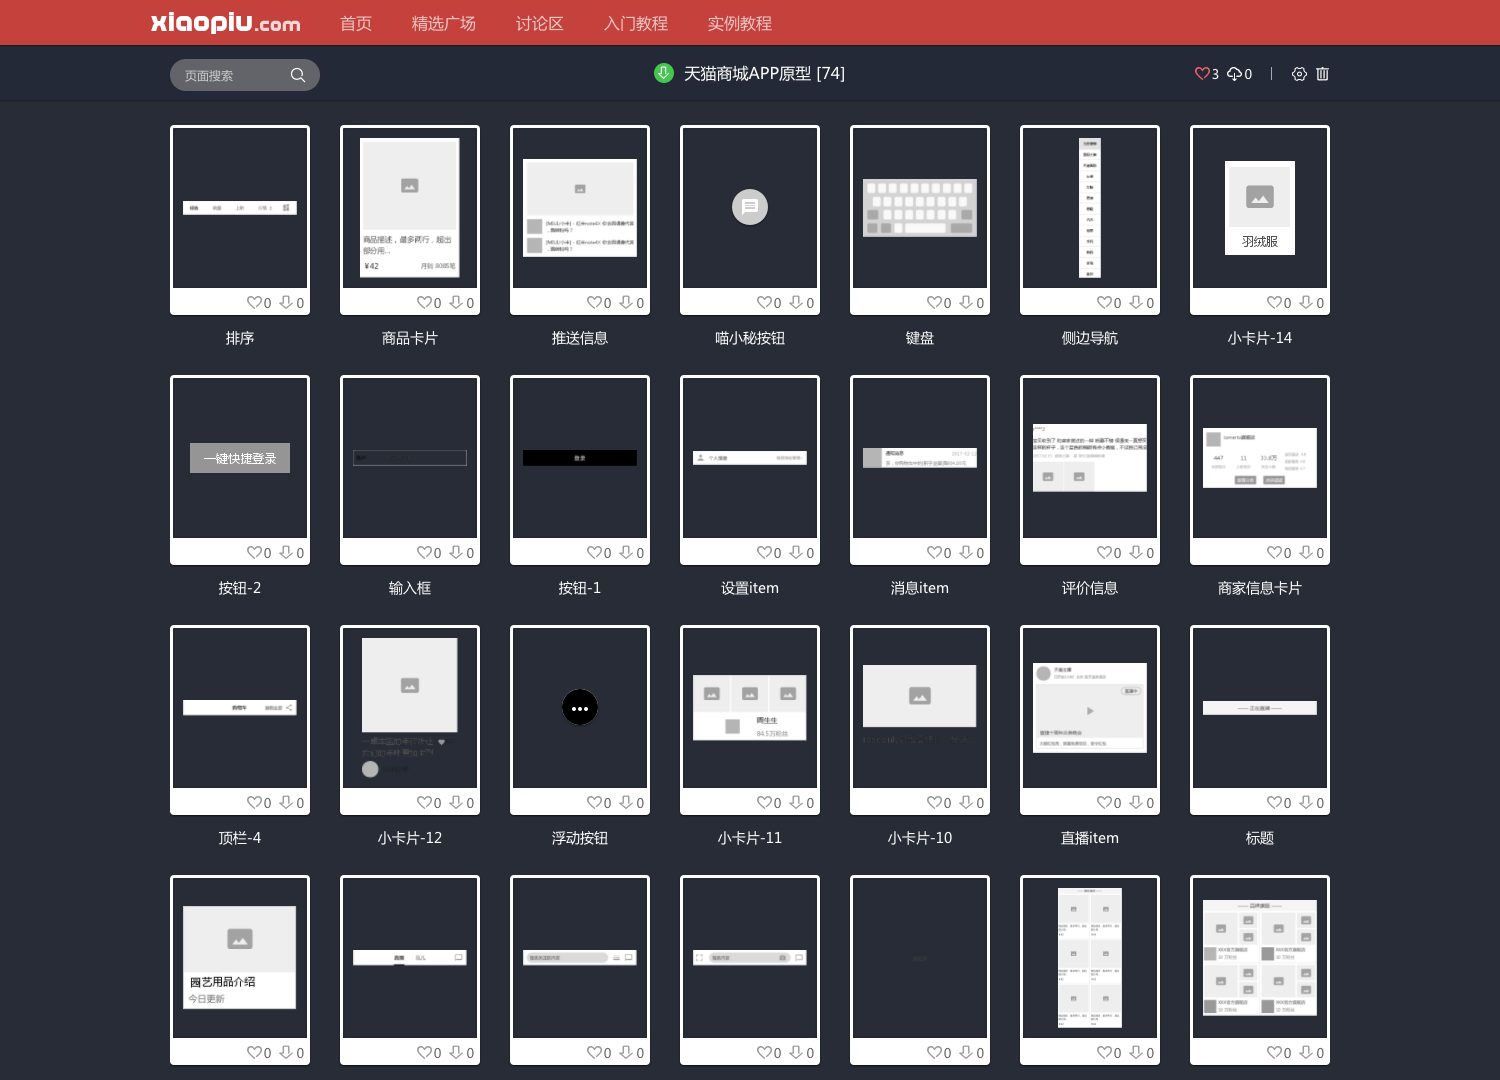The image size is (1500, 1080).
Task: Open the 评价信息 thumbnail
Action: point(1090,458)
